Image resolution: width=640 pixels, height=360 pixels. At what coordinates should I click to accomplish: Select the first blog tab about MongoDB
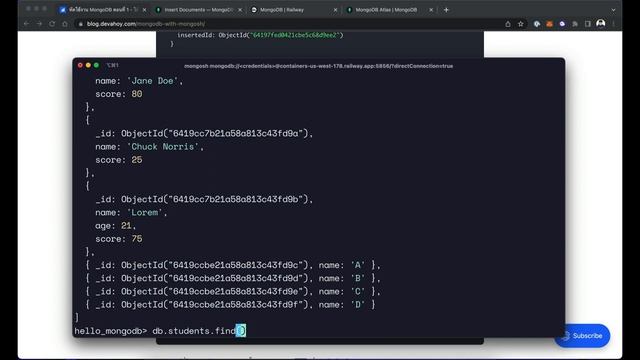(102, 10)
